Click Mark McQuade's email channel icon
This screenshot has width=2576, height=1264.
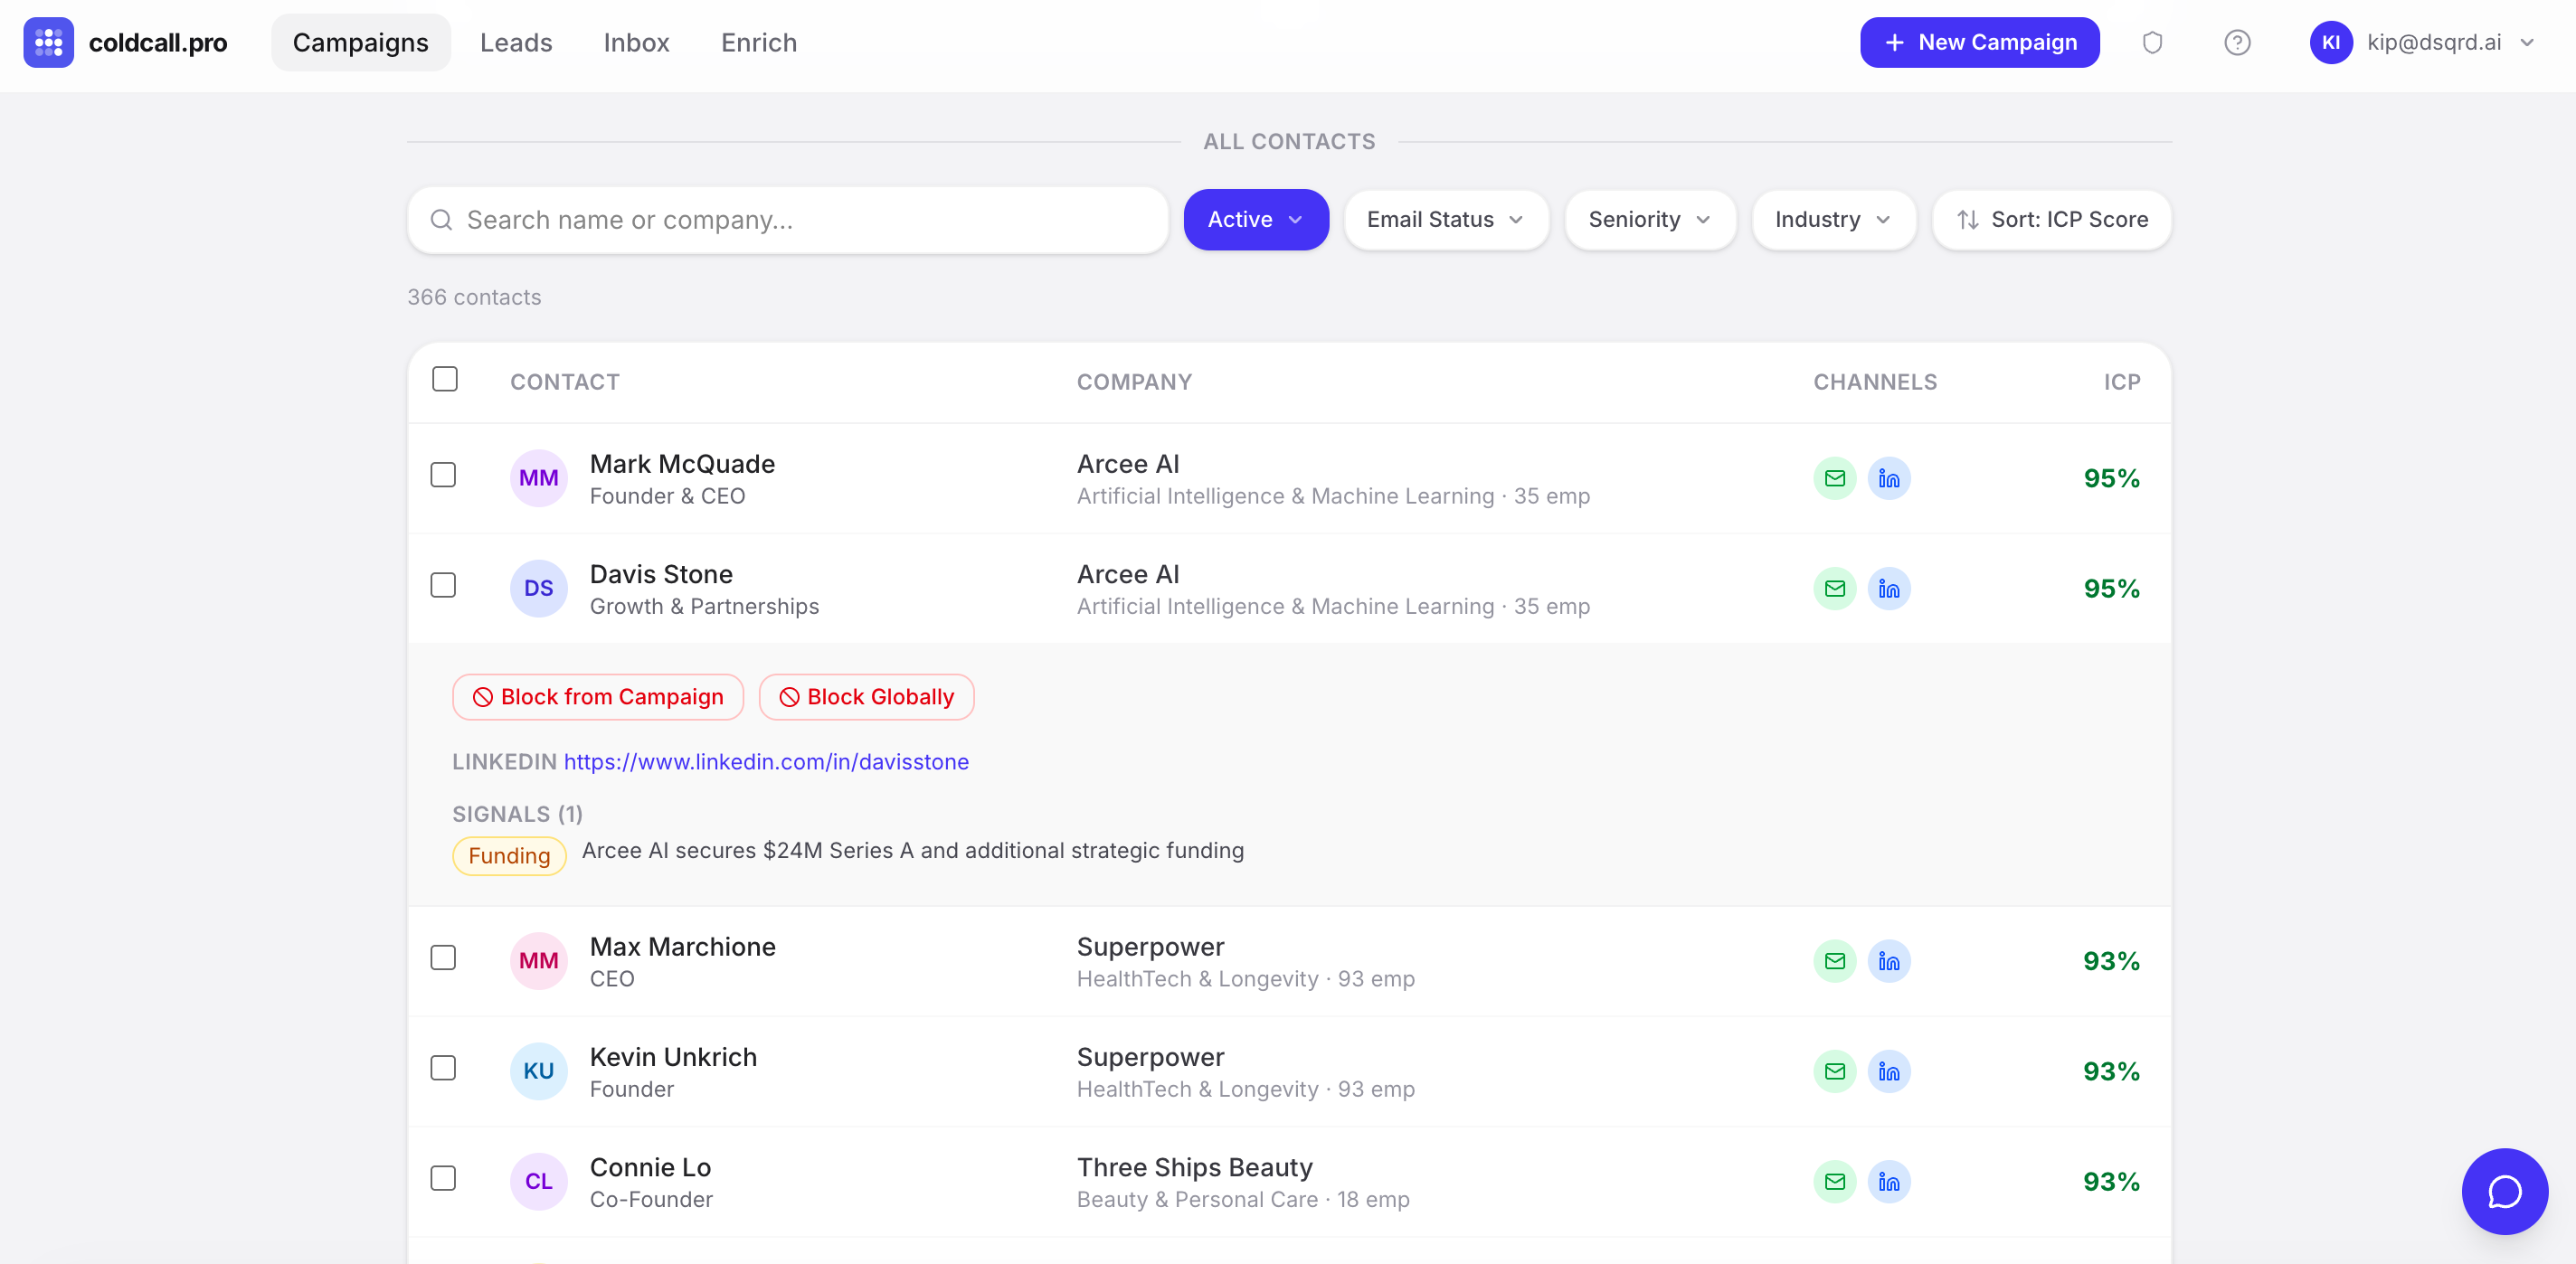[x=1834, y=478]
